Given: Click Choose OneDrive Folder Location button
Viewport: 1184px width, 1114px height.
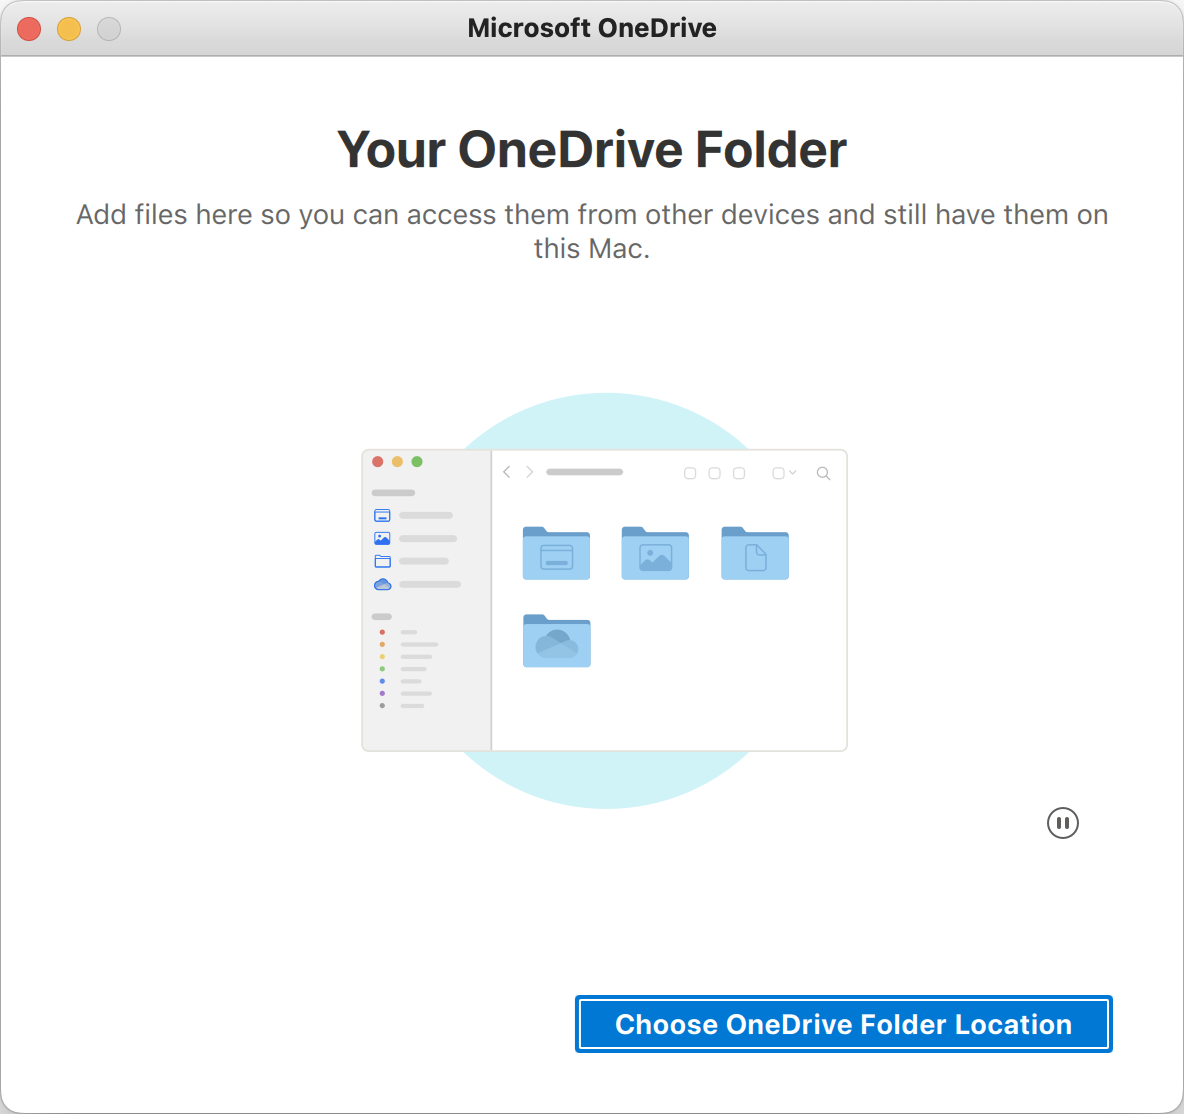Looking at the screenshot, I should pos(843,1024).
